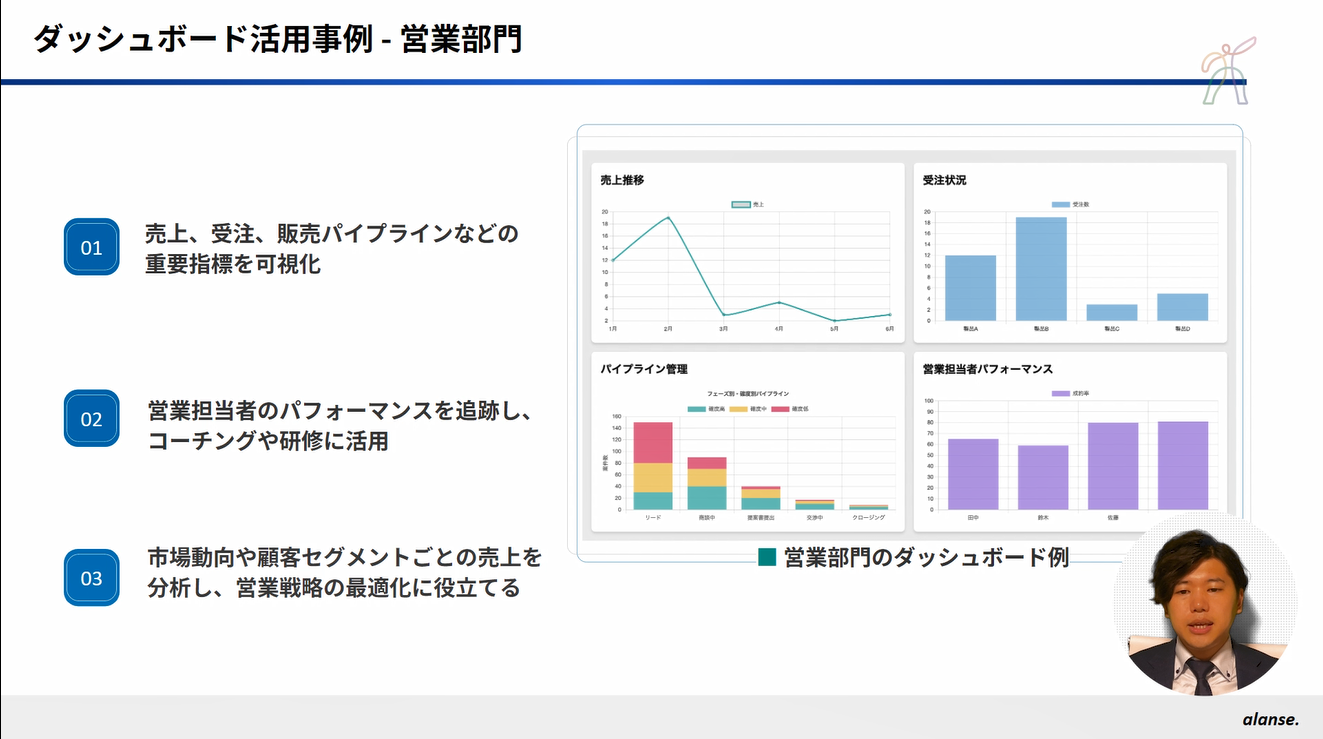Click the 6月 axis label

pos(889,329)
